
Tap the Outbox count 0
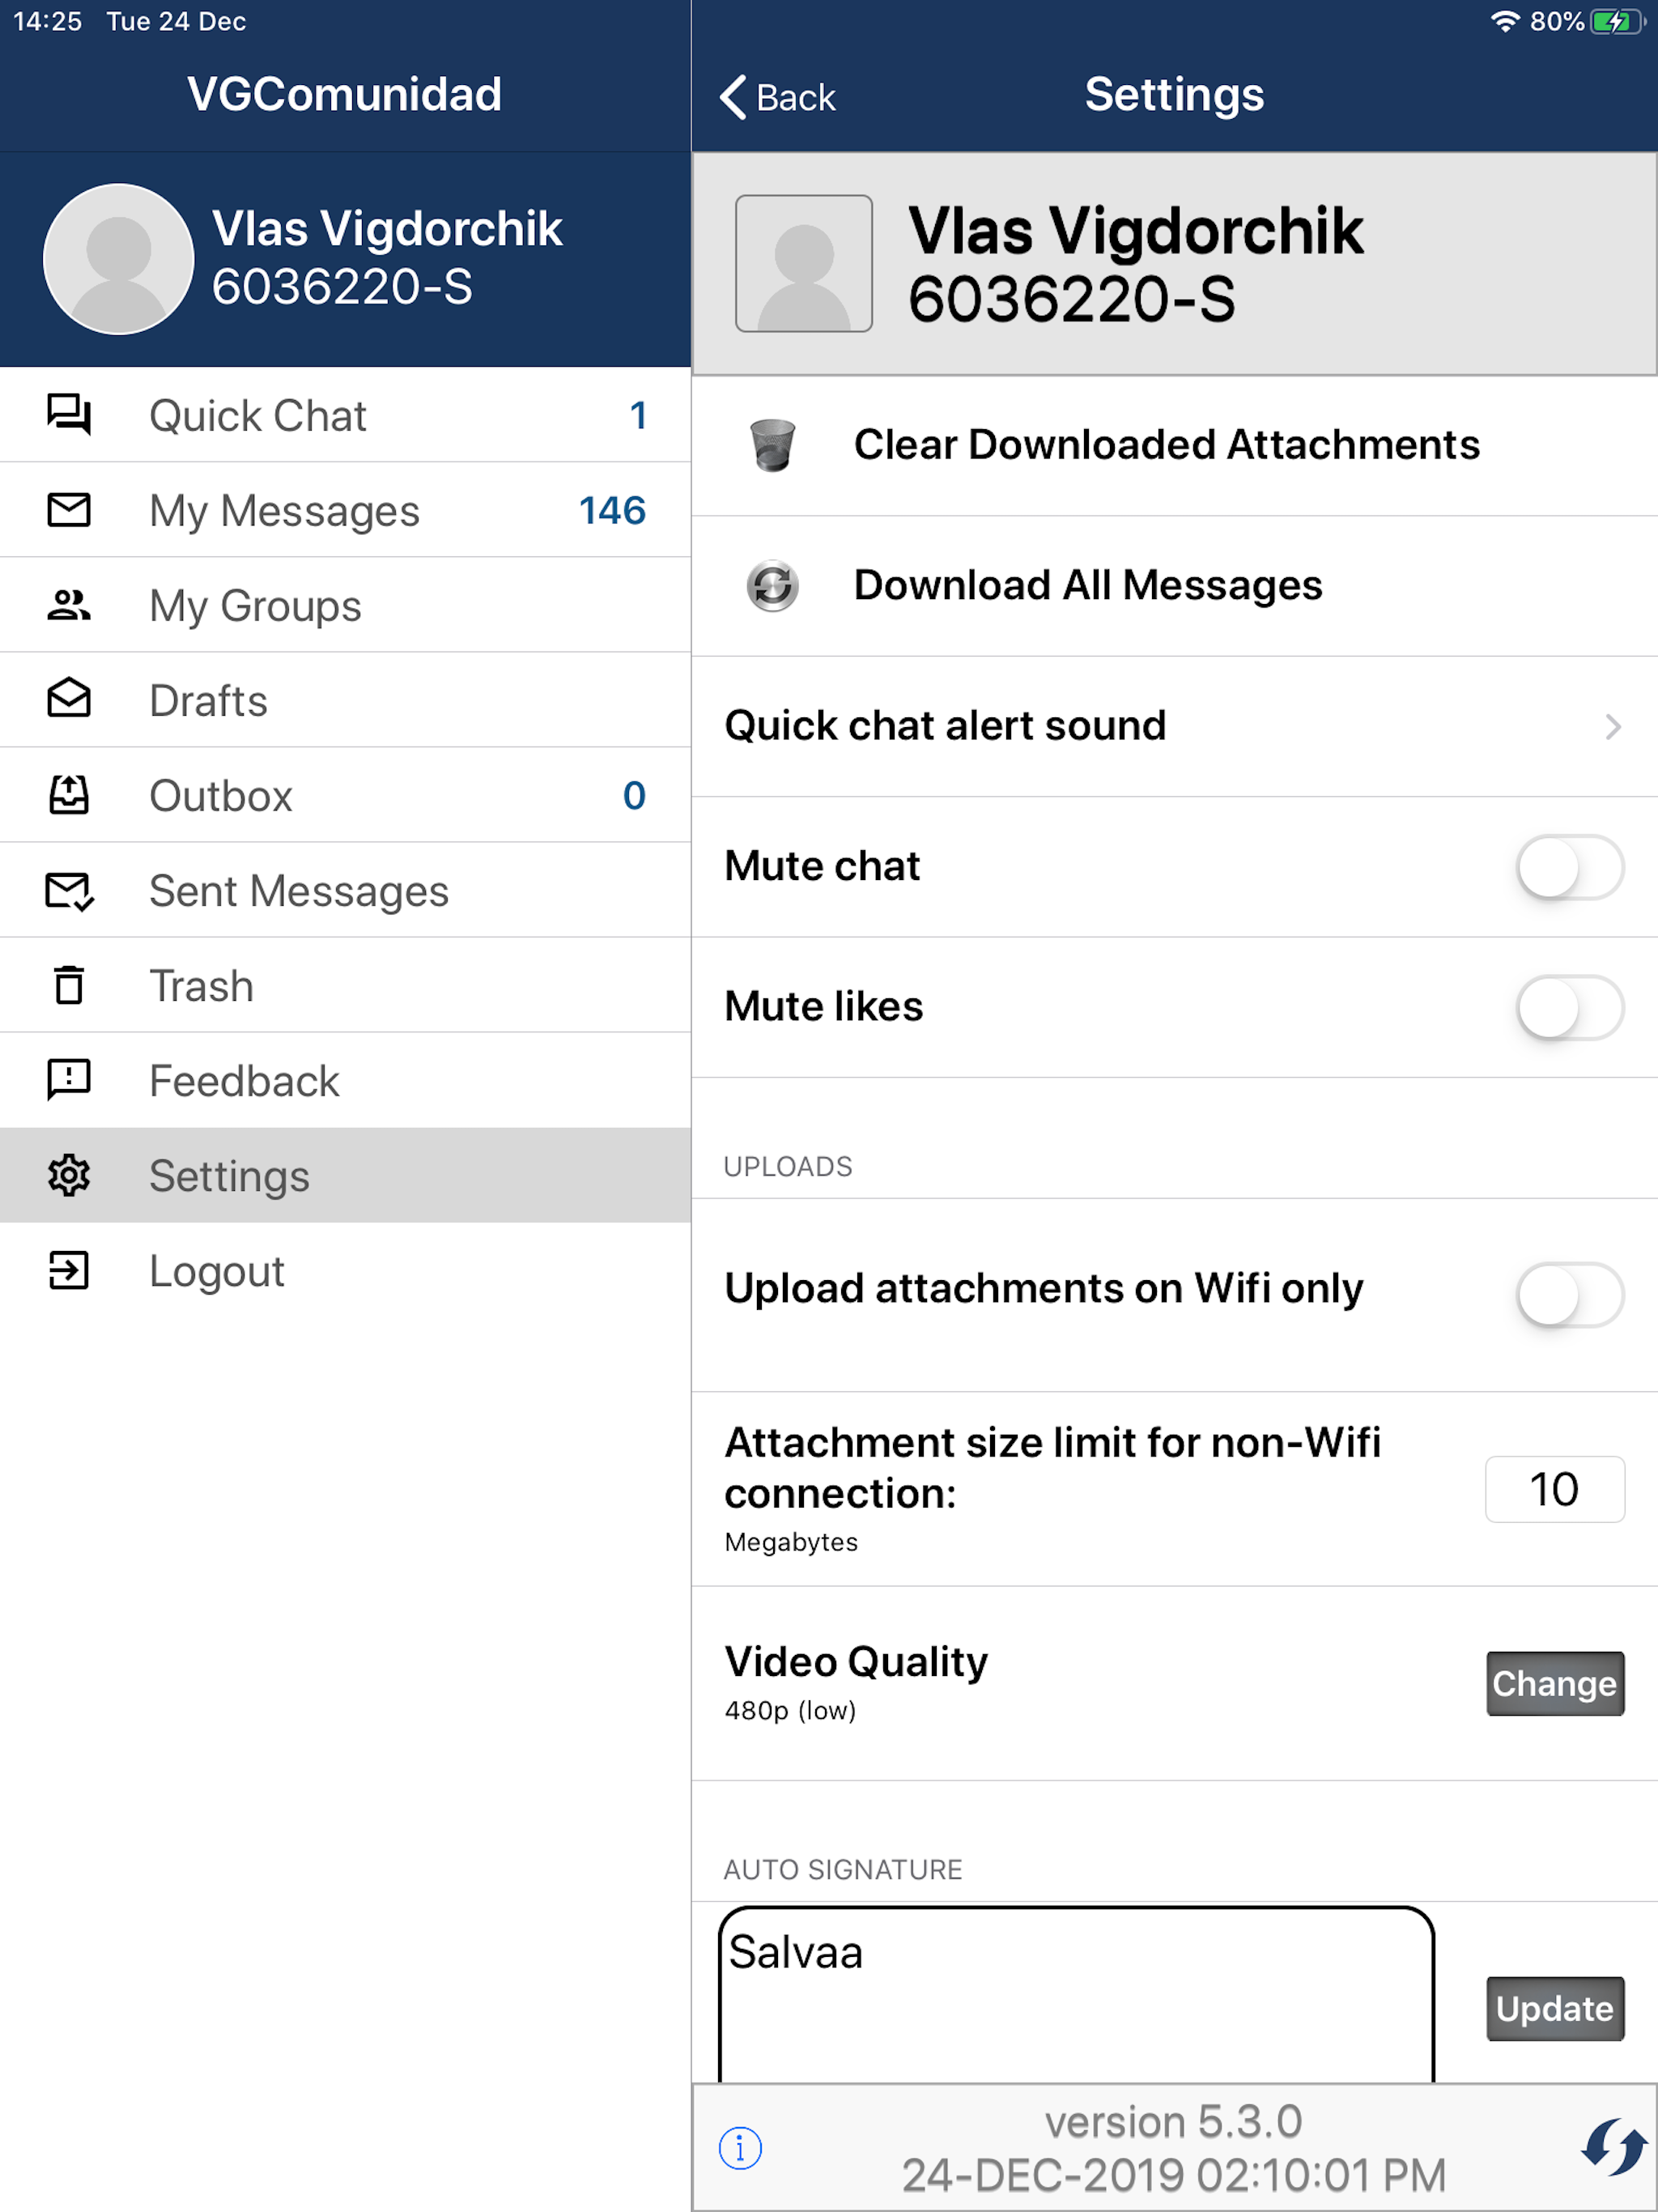634,795
